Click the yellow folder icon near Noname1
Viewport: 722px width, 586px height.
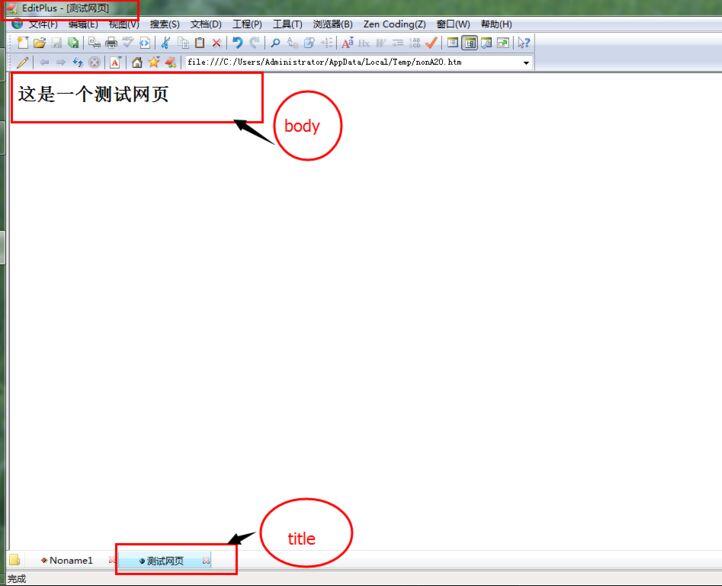point(15,560)
